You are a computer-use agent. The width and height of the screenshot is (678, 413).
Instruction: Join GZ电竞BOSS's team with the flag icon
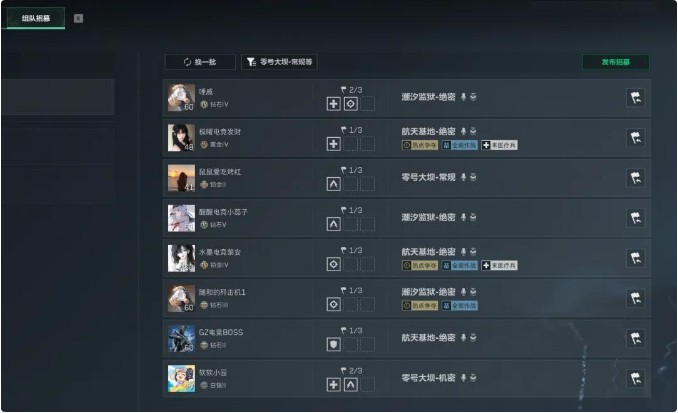[x=635, y=338]
